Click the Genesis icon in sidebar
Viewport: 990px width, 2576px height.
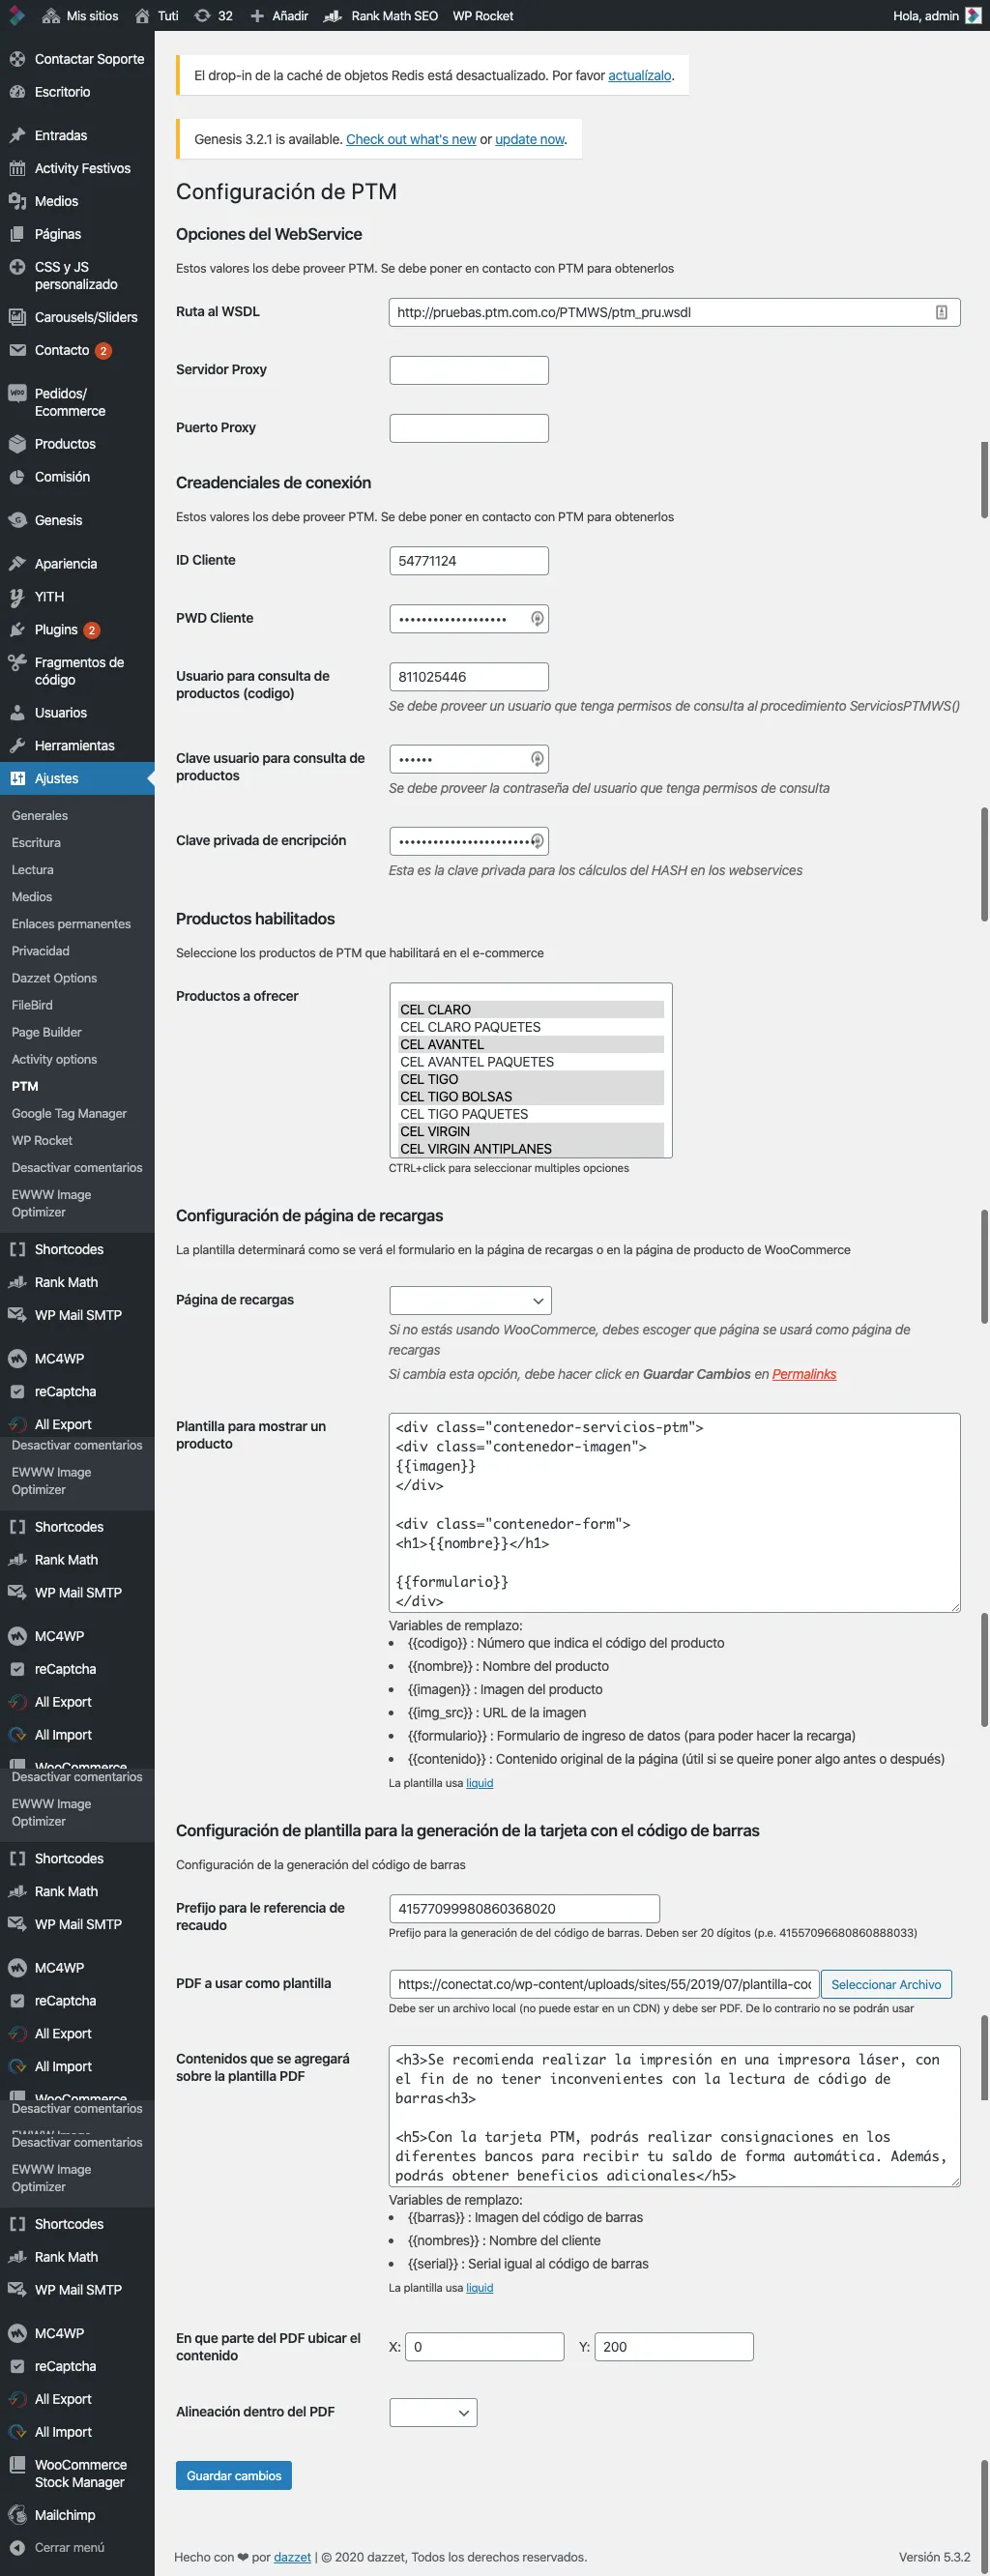17,521
